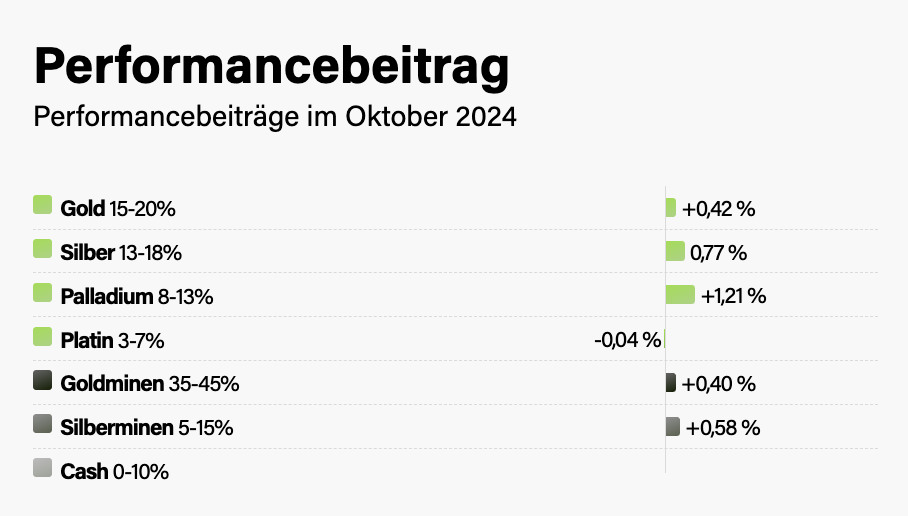Click the -0,04 % Platin value
The width and height of the screenshot is (908, 516).
(x=627, y=340)
